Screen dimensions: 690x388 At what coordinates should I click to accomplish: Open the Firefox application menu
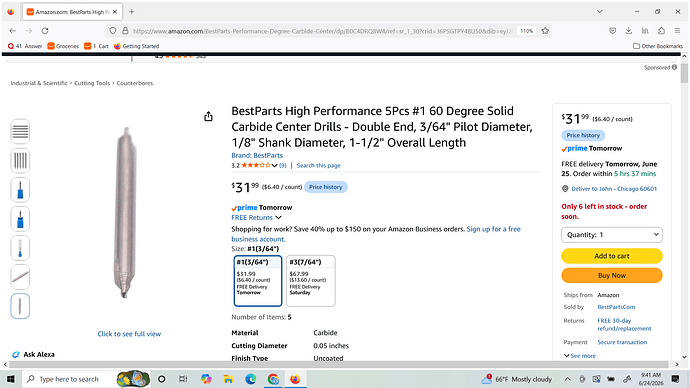(677, 31)
